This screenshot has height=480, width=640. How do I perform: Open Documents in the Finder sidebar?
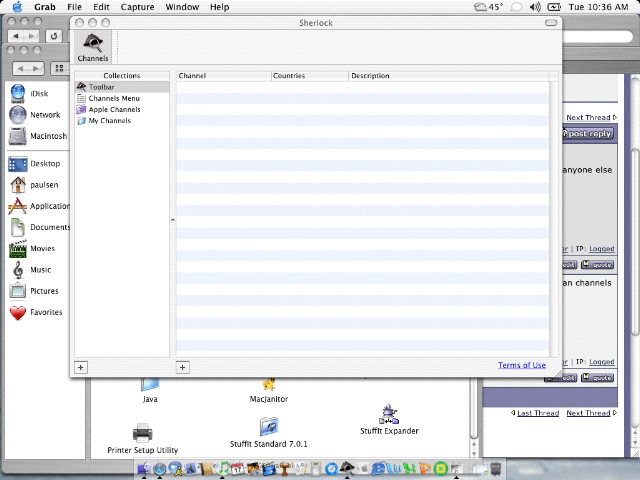coord(40,227)
